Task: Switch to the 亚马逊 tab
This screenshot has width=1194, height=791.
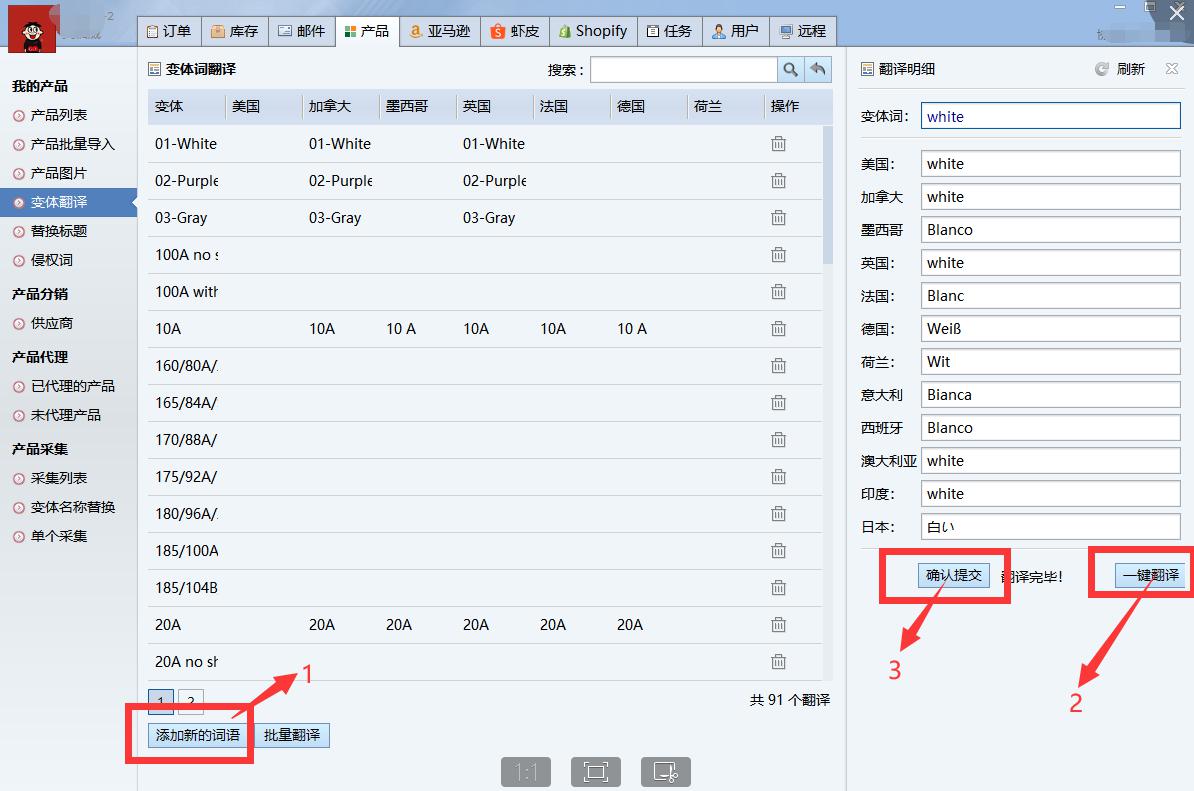Action: [x=439, y=31]
